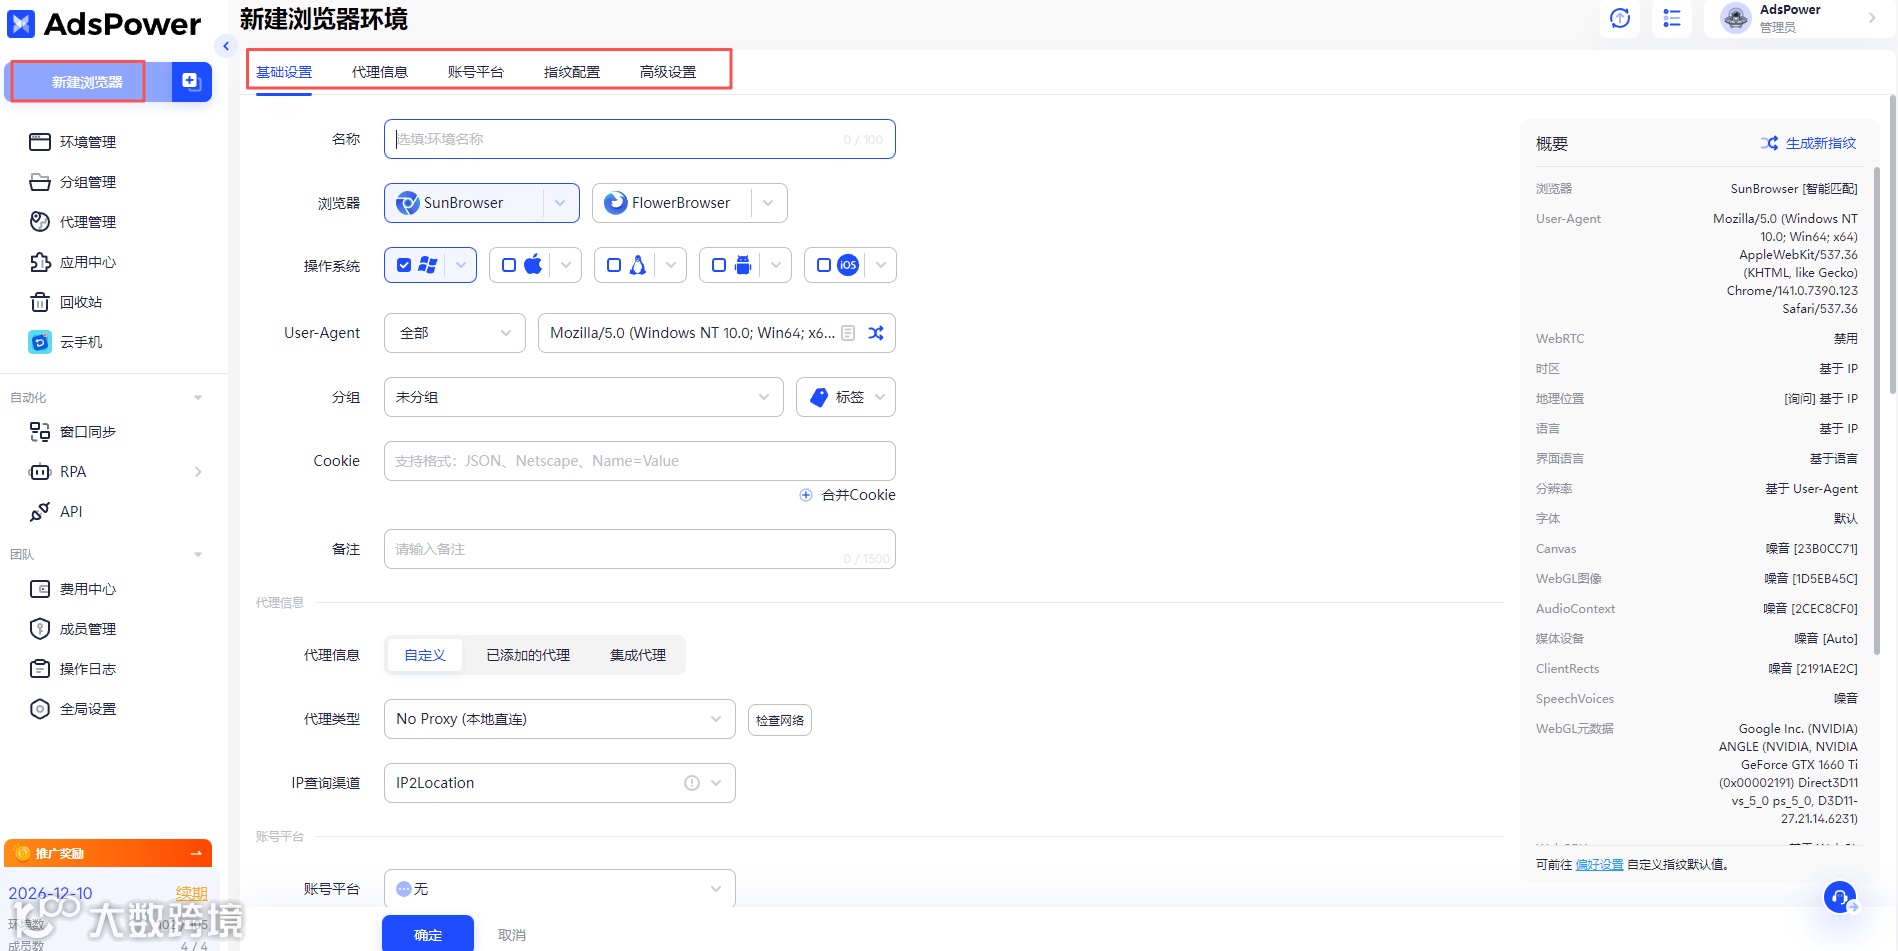Select the SunBrowser browser option

(464, 203)
